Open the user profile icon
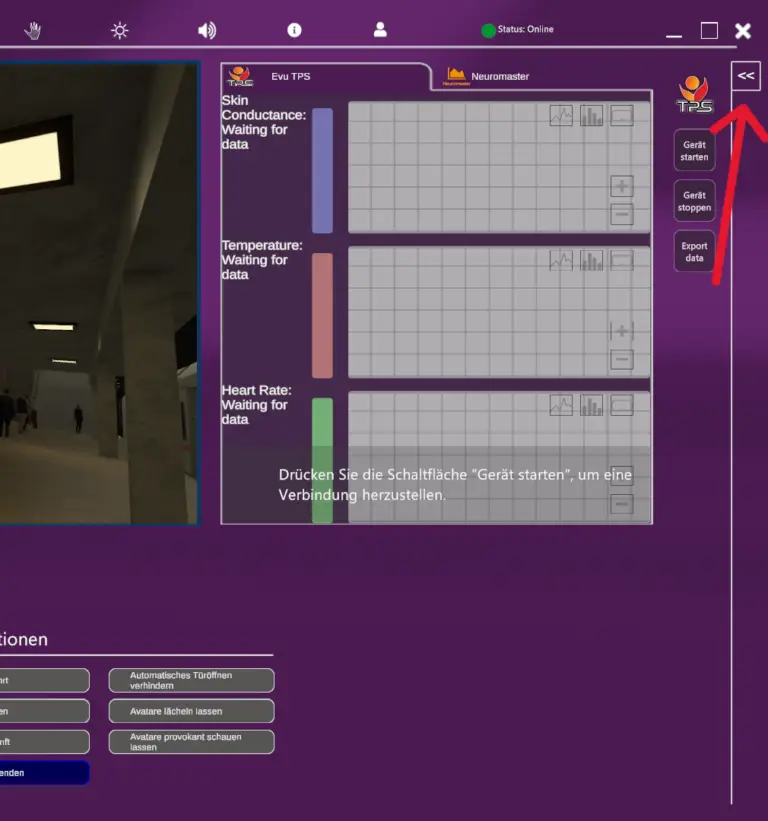Viewport: 768px width, 821px height. pyautogui.click(x=380, y=30)
